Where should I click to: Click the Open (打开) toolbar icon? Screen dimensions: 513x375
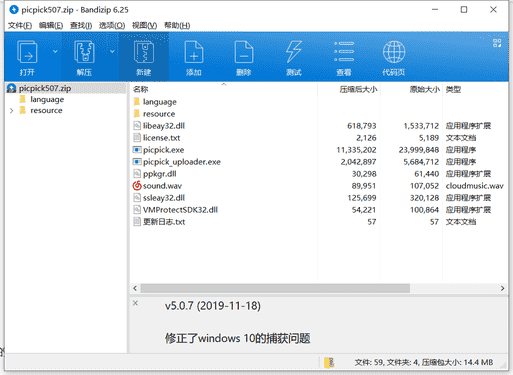coord(27,57)
